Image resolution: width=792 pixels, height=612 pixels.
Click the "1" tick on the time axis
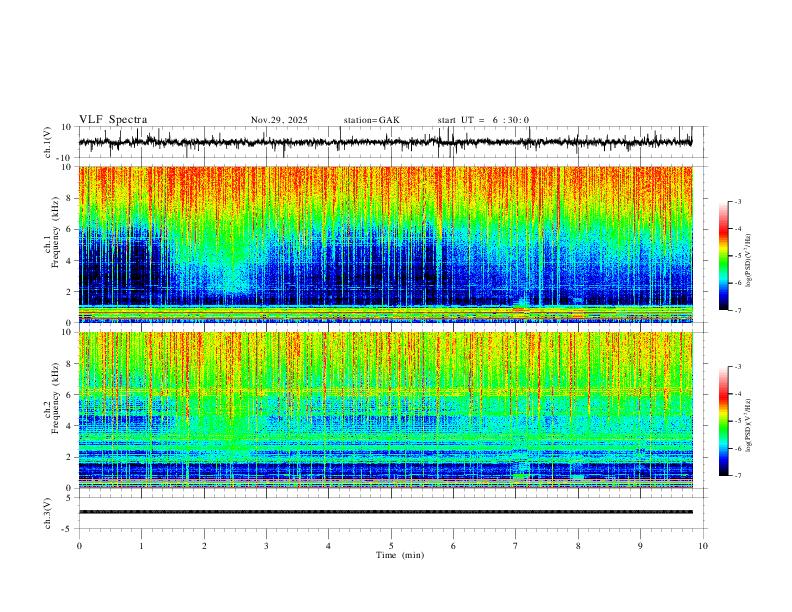141,546
